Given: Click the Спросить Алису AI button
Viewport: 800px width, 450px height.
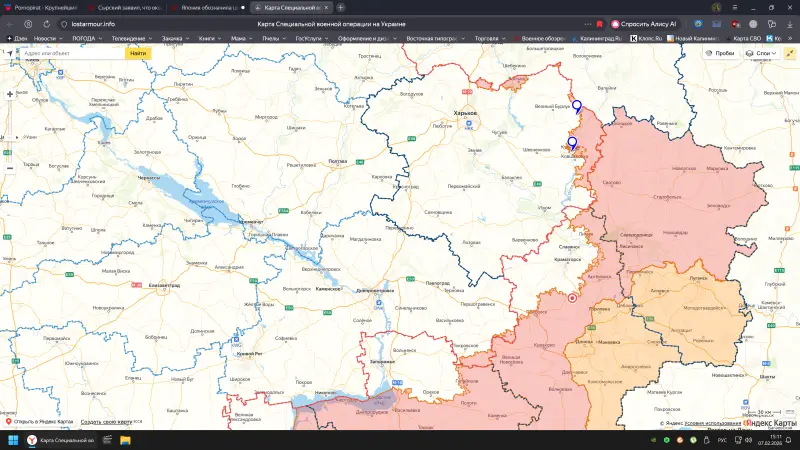Looking at the screenshot, I should [x=645, y=22].
